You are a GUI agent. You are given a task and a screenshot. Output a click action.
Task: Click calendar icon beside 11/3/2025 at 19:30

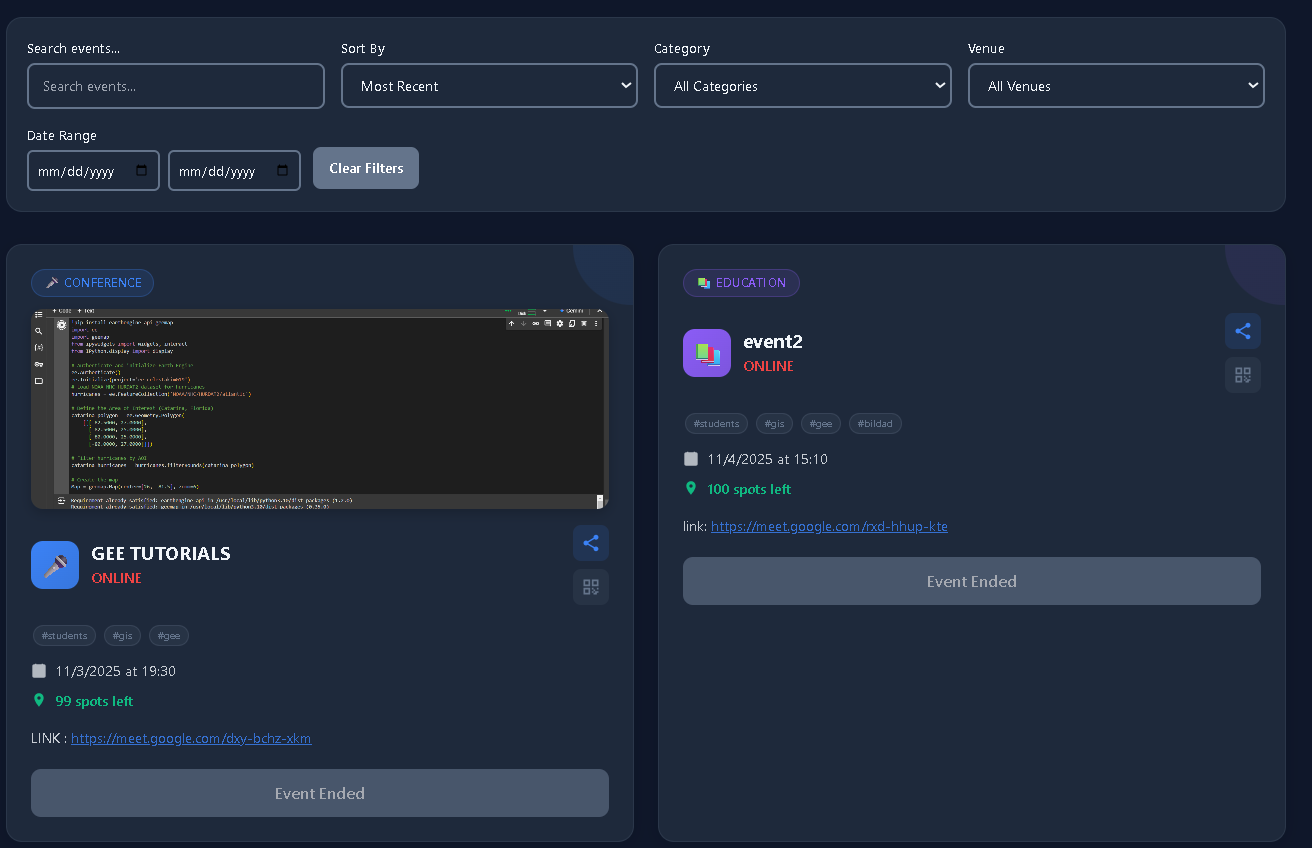click(39, 671)
